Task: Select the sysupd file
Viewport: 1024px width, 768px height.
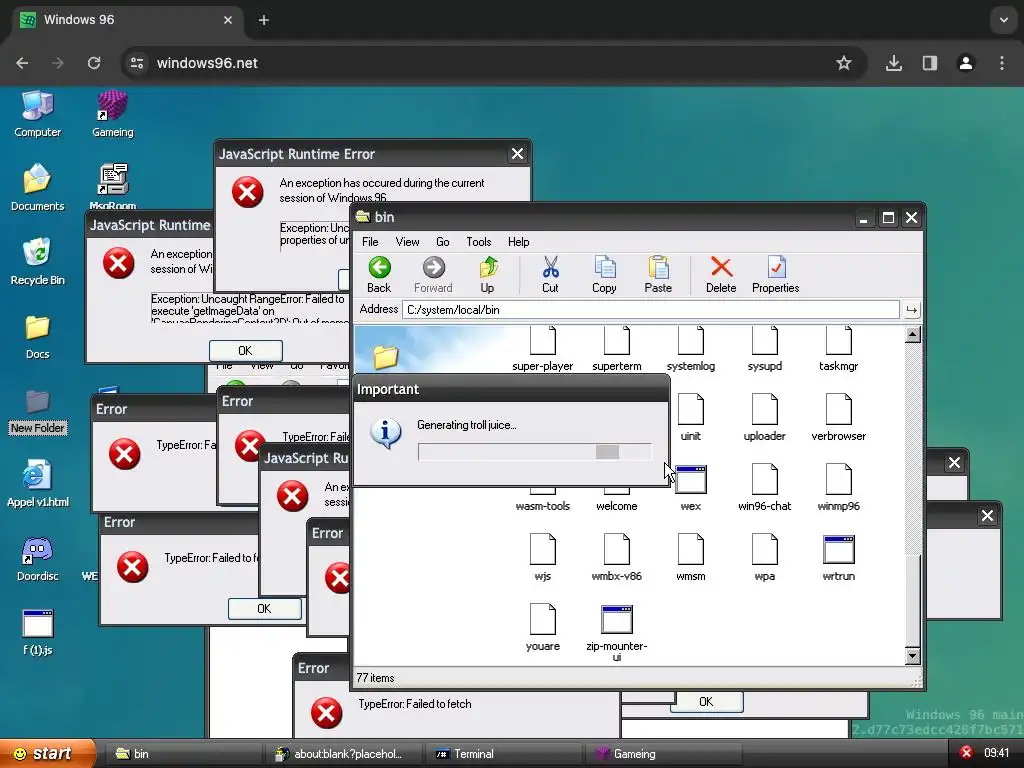Action: click(765, 349)
